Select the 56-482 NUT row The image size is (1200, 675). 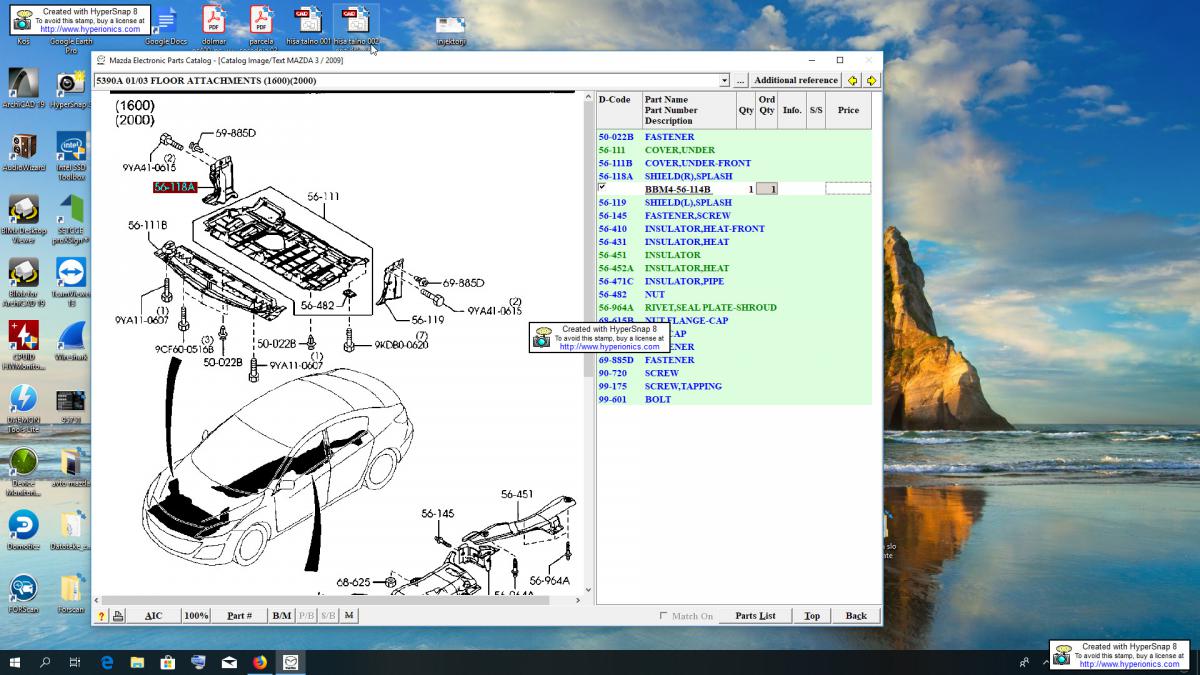[x=734, y=295]
